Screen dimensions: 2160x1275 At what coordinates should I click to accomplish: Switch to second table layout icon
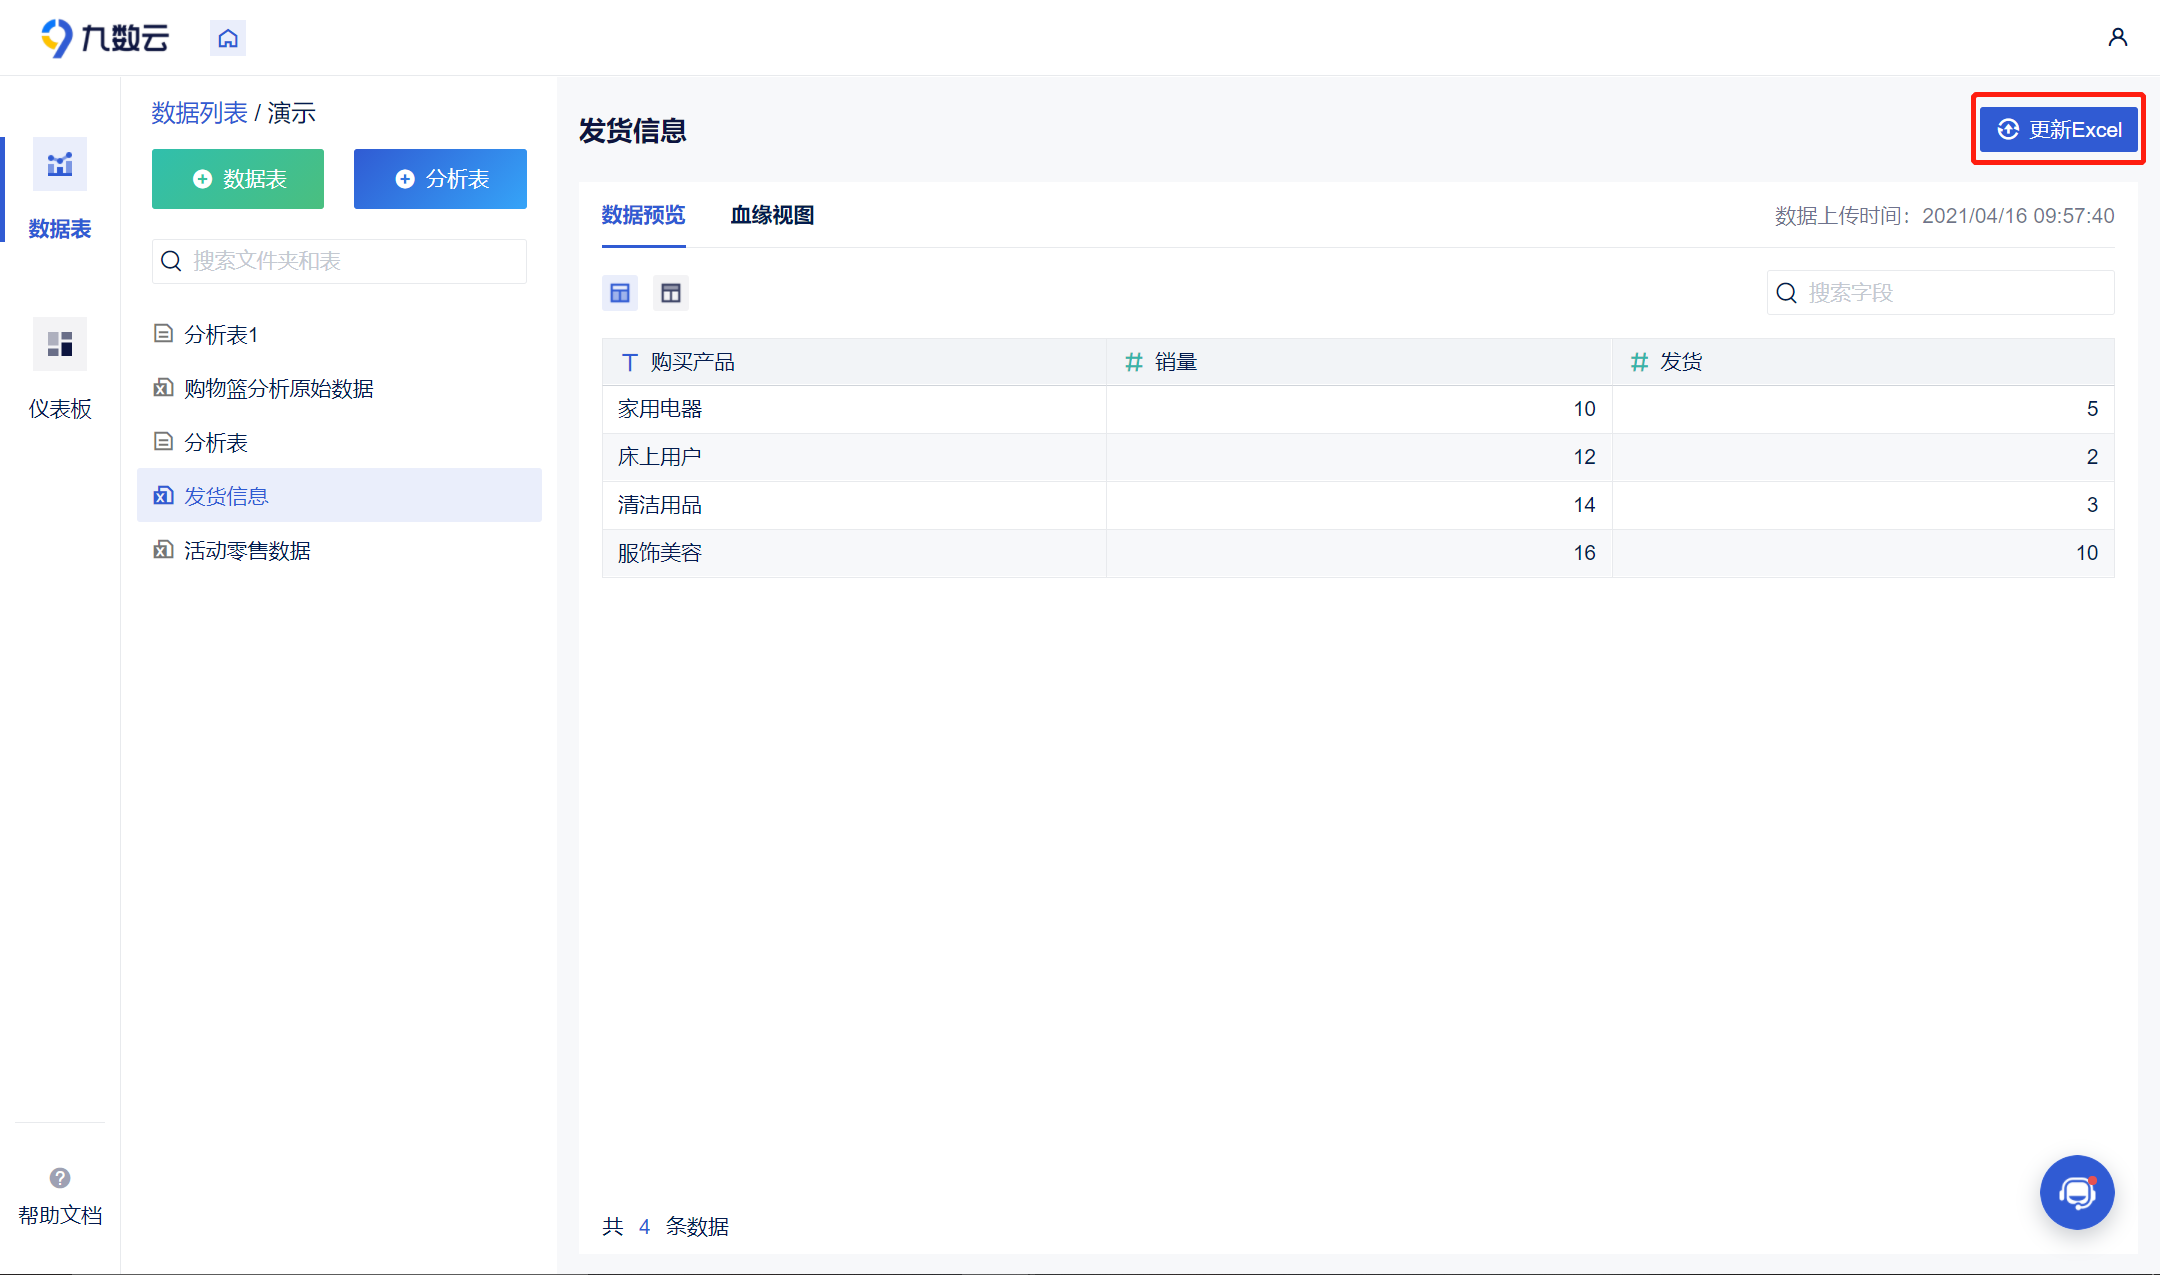click(x=671, y=293)
